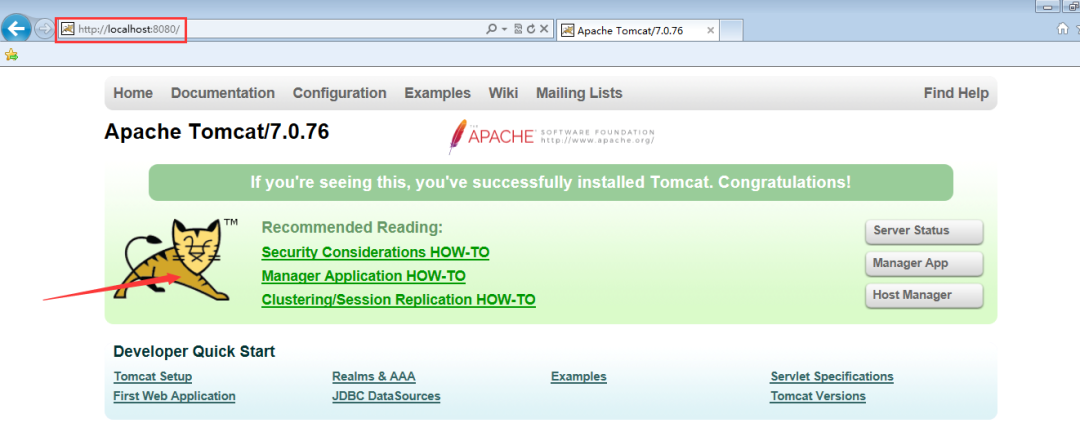This screenshot has width=1080, height=432.
Task: Click the search magnifier in the address bar
Action: pos(491,30)
